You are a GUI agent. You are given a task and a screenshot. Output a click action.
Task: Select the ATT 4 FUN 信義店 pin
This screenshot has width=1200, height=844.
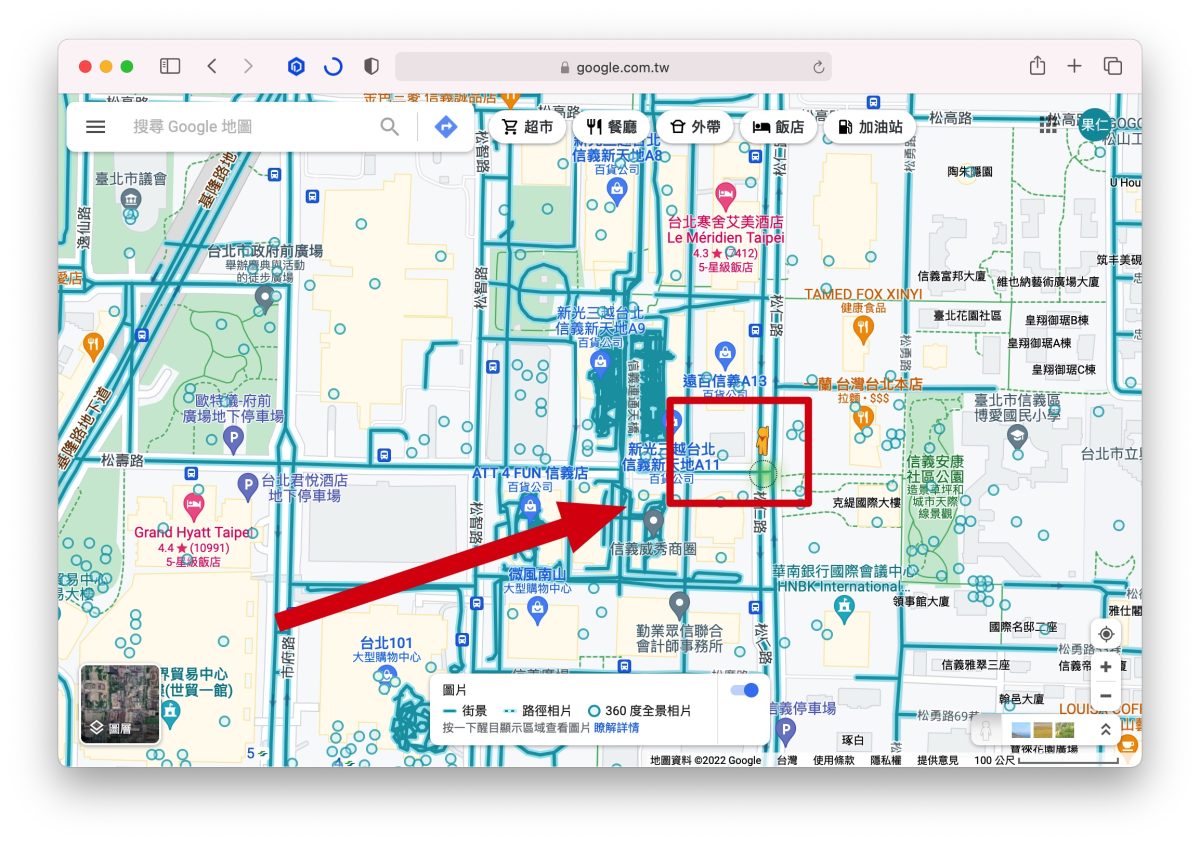pyautogui.click(x=530, y=510)
